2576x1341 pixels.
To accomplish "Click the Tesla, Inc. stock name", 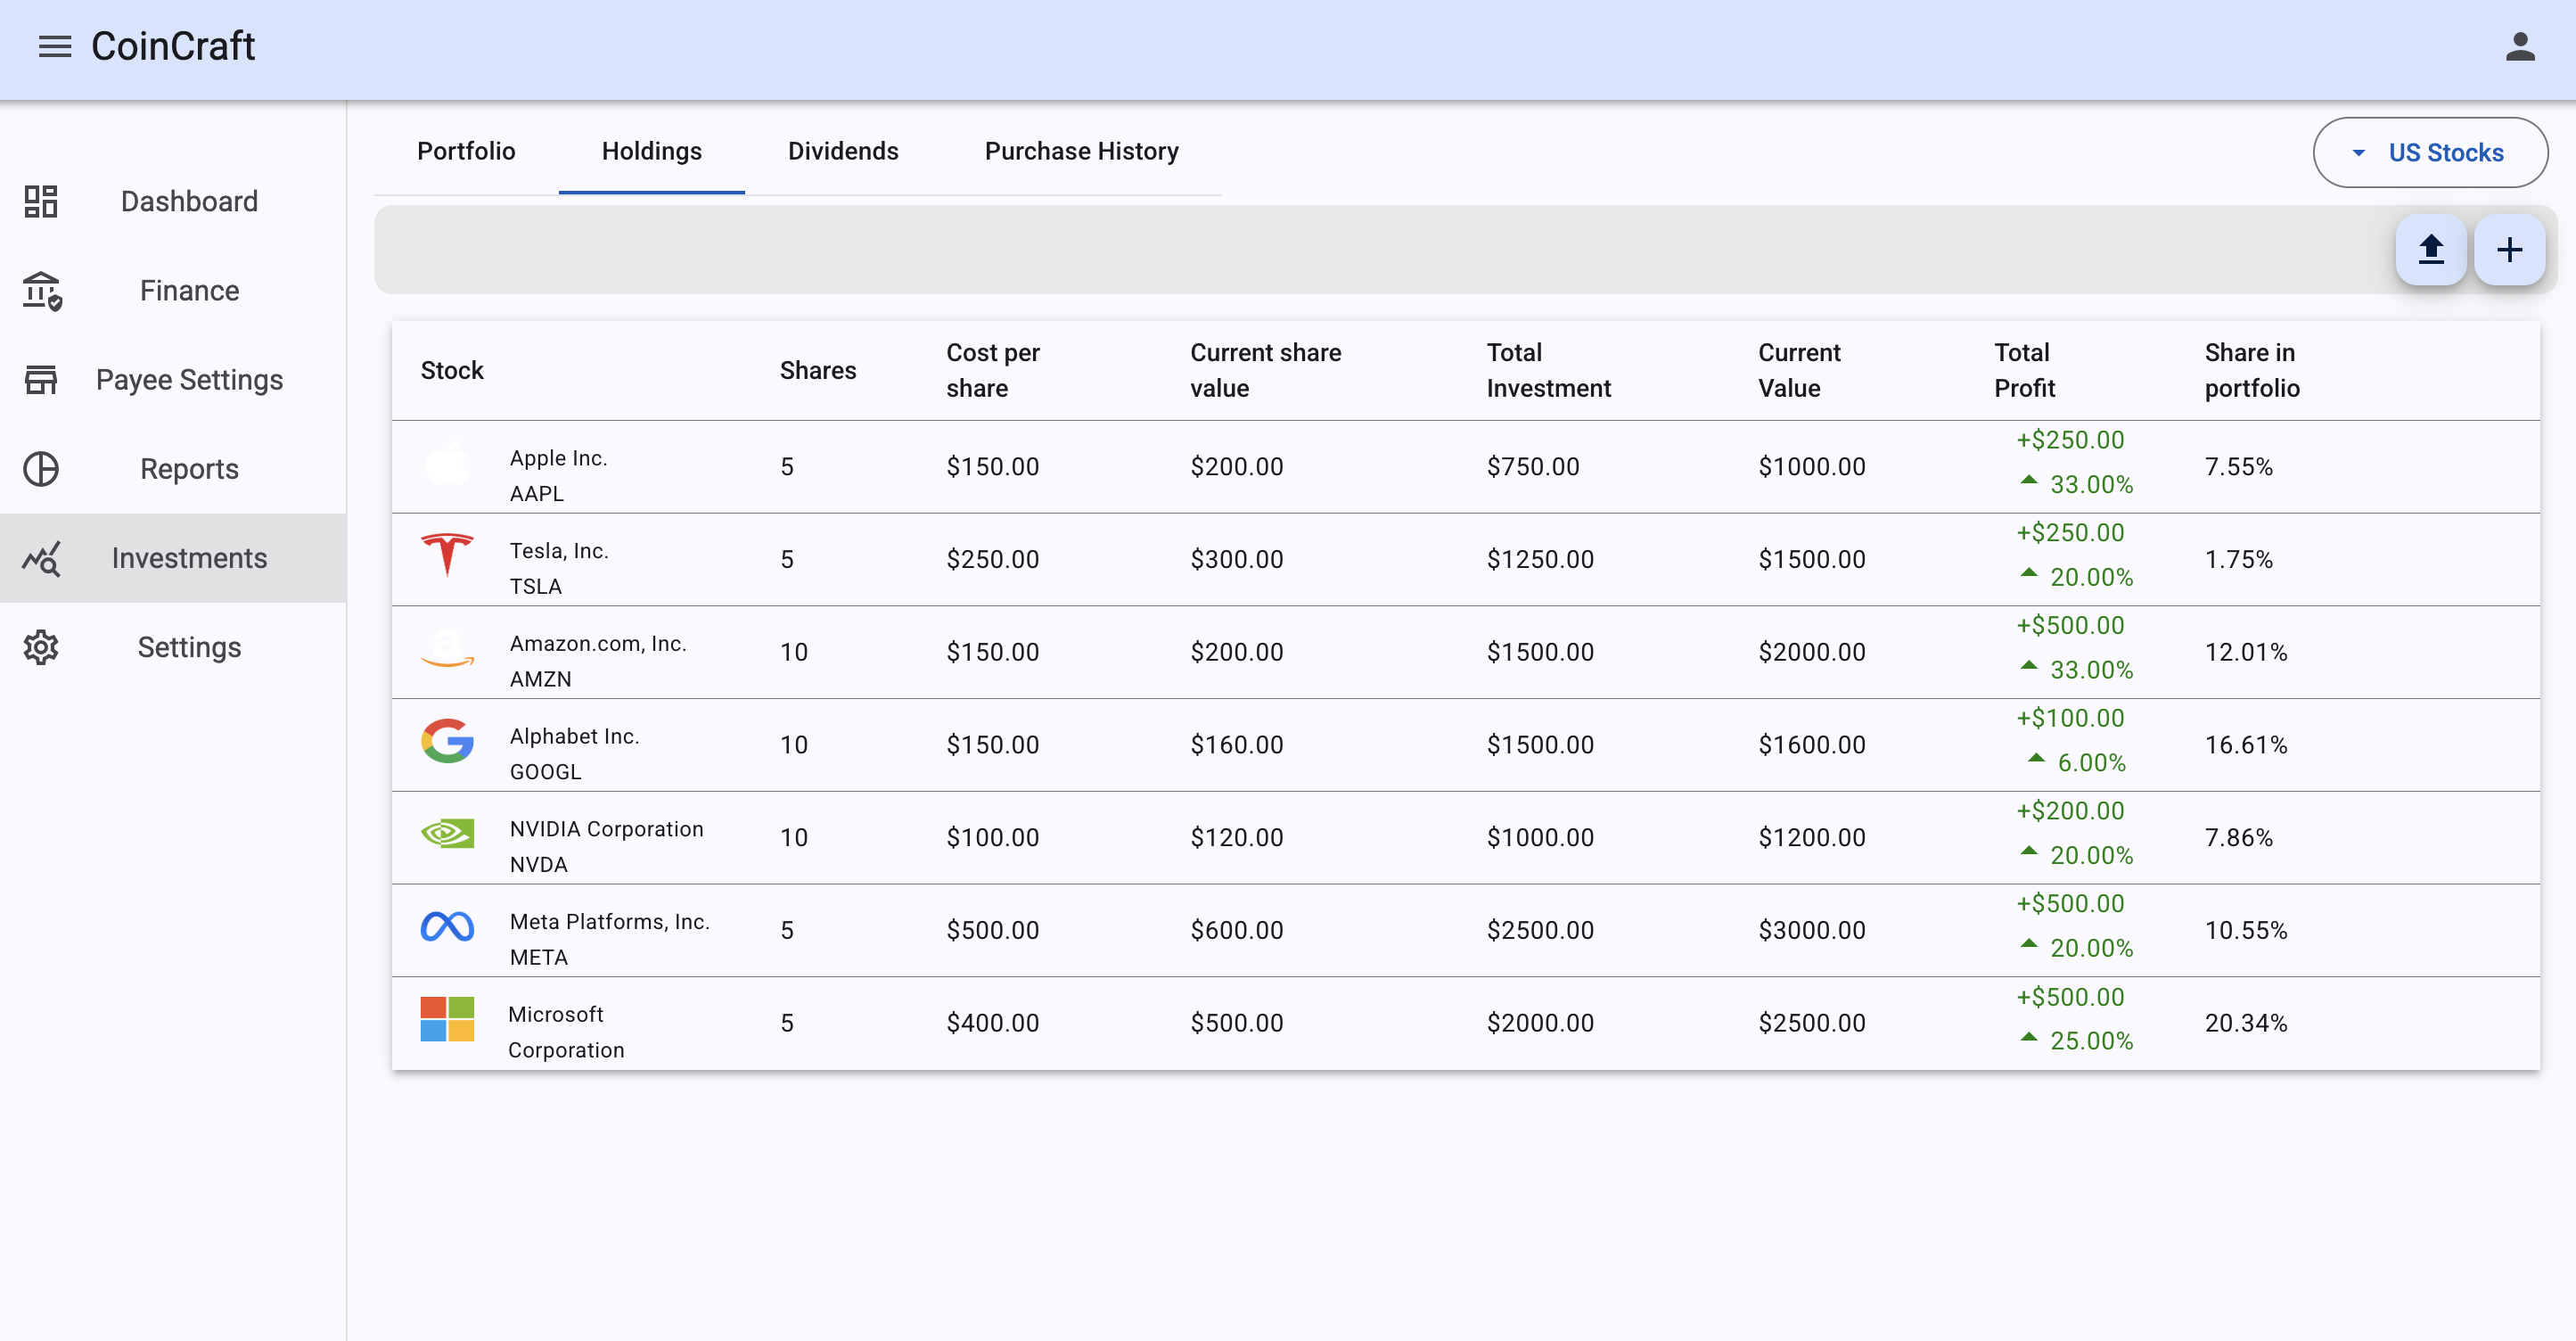I will click(559, 551).
